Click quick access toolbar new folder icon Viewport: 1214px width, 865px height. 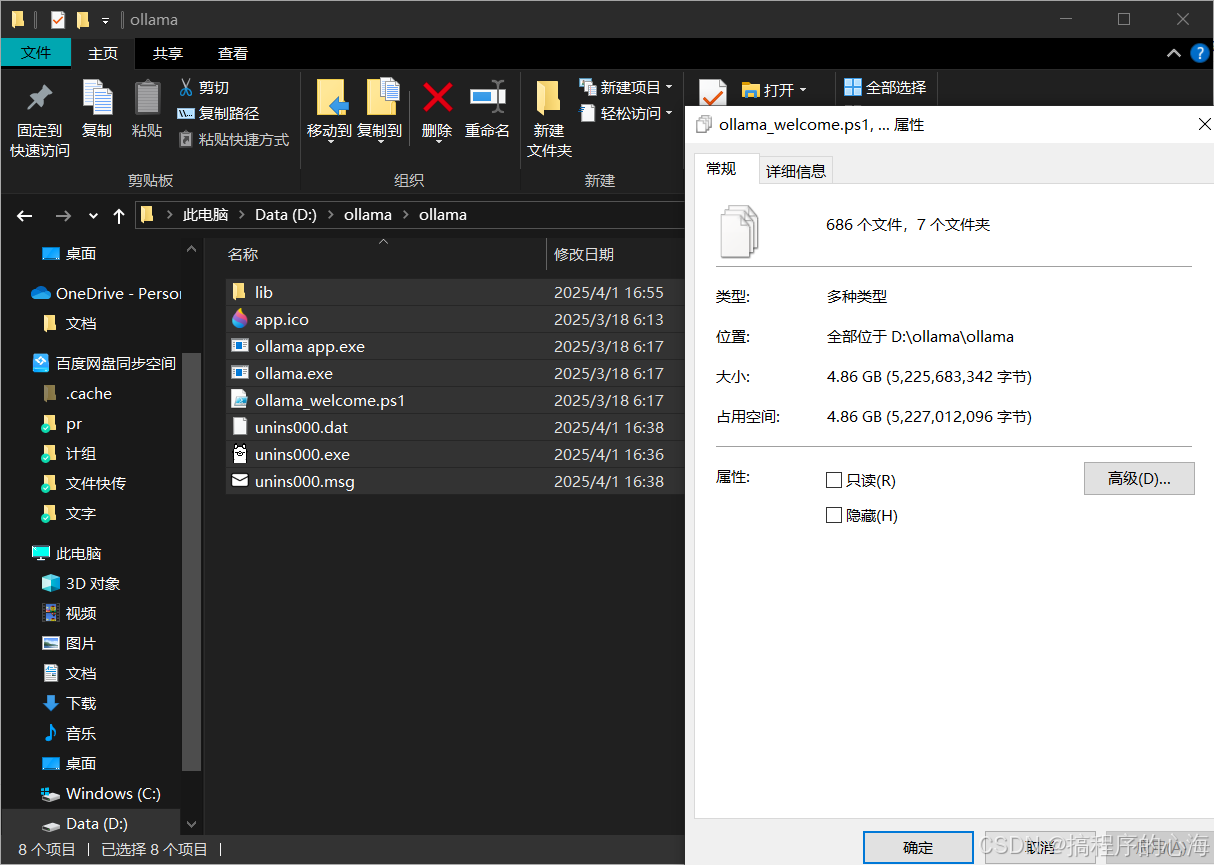pos(83,20)
